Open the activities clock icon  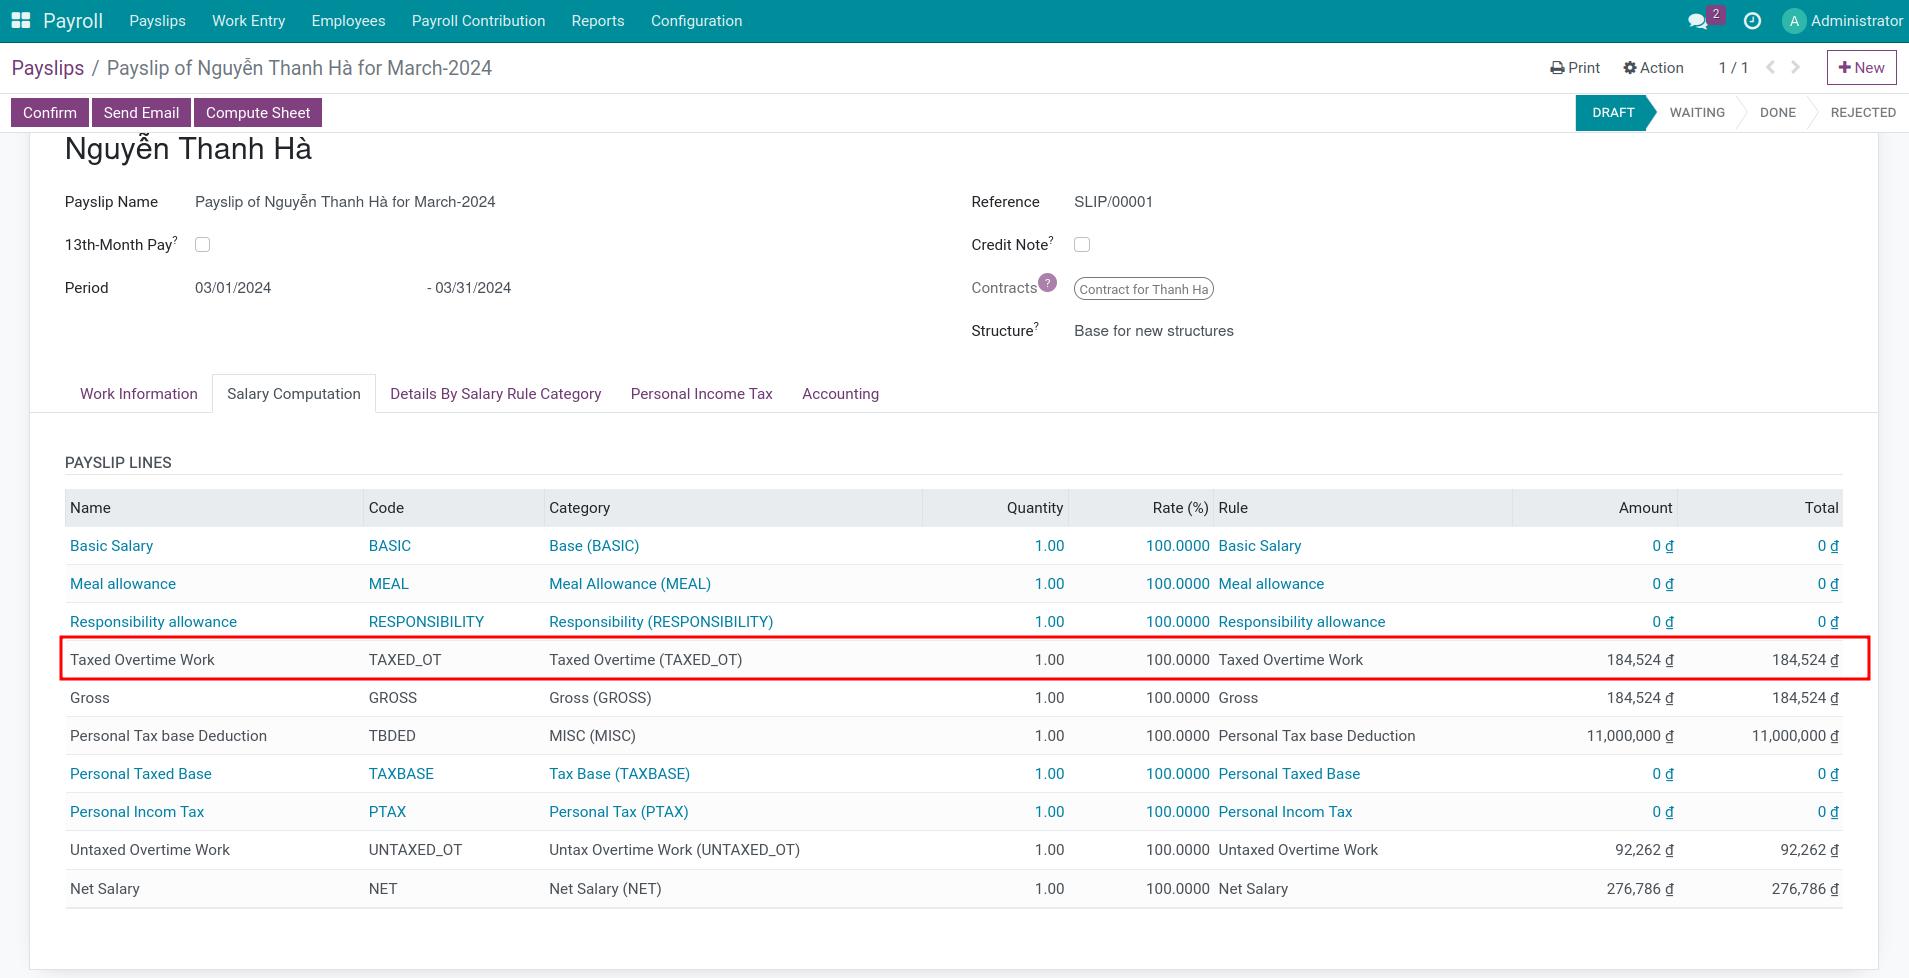pos(1752,21)
